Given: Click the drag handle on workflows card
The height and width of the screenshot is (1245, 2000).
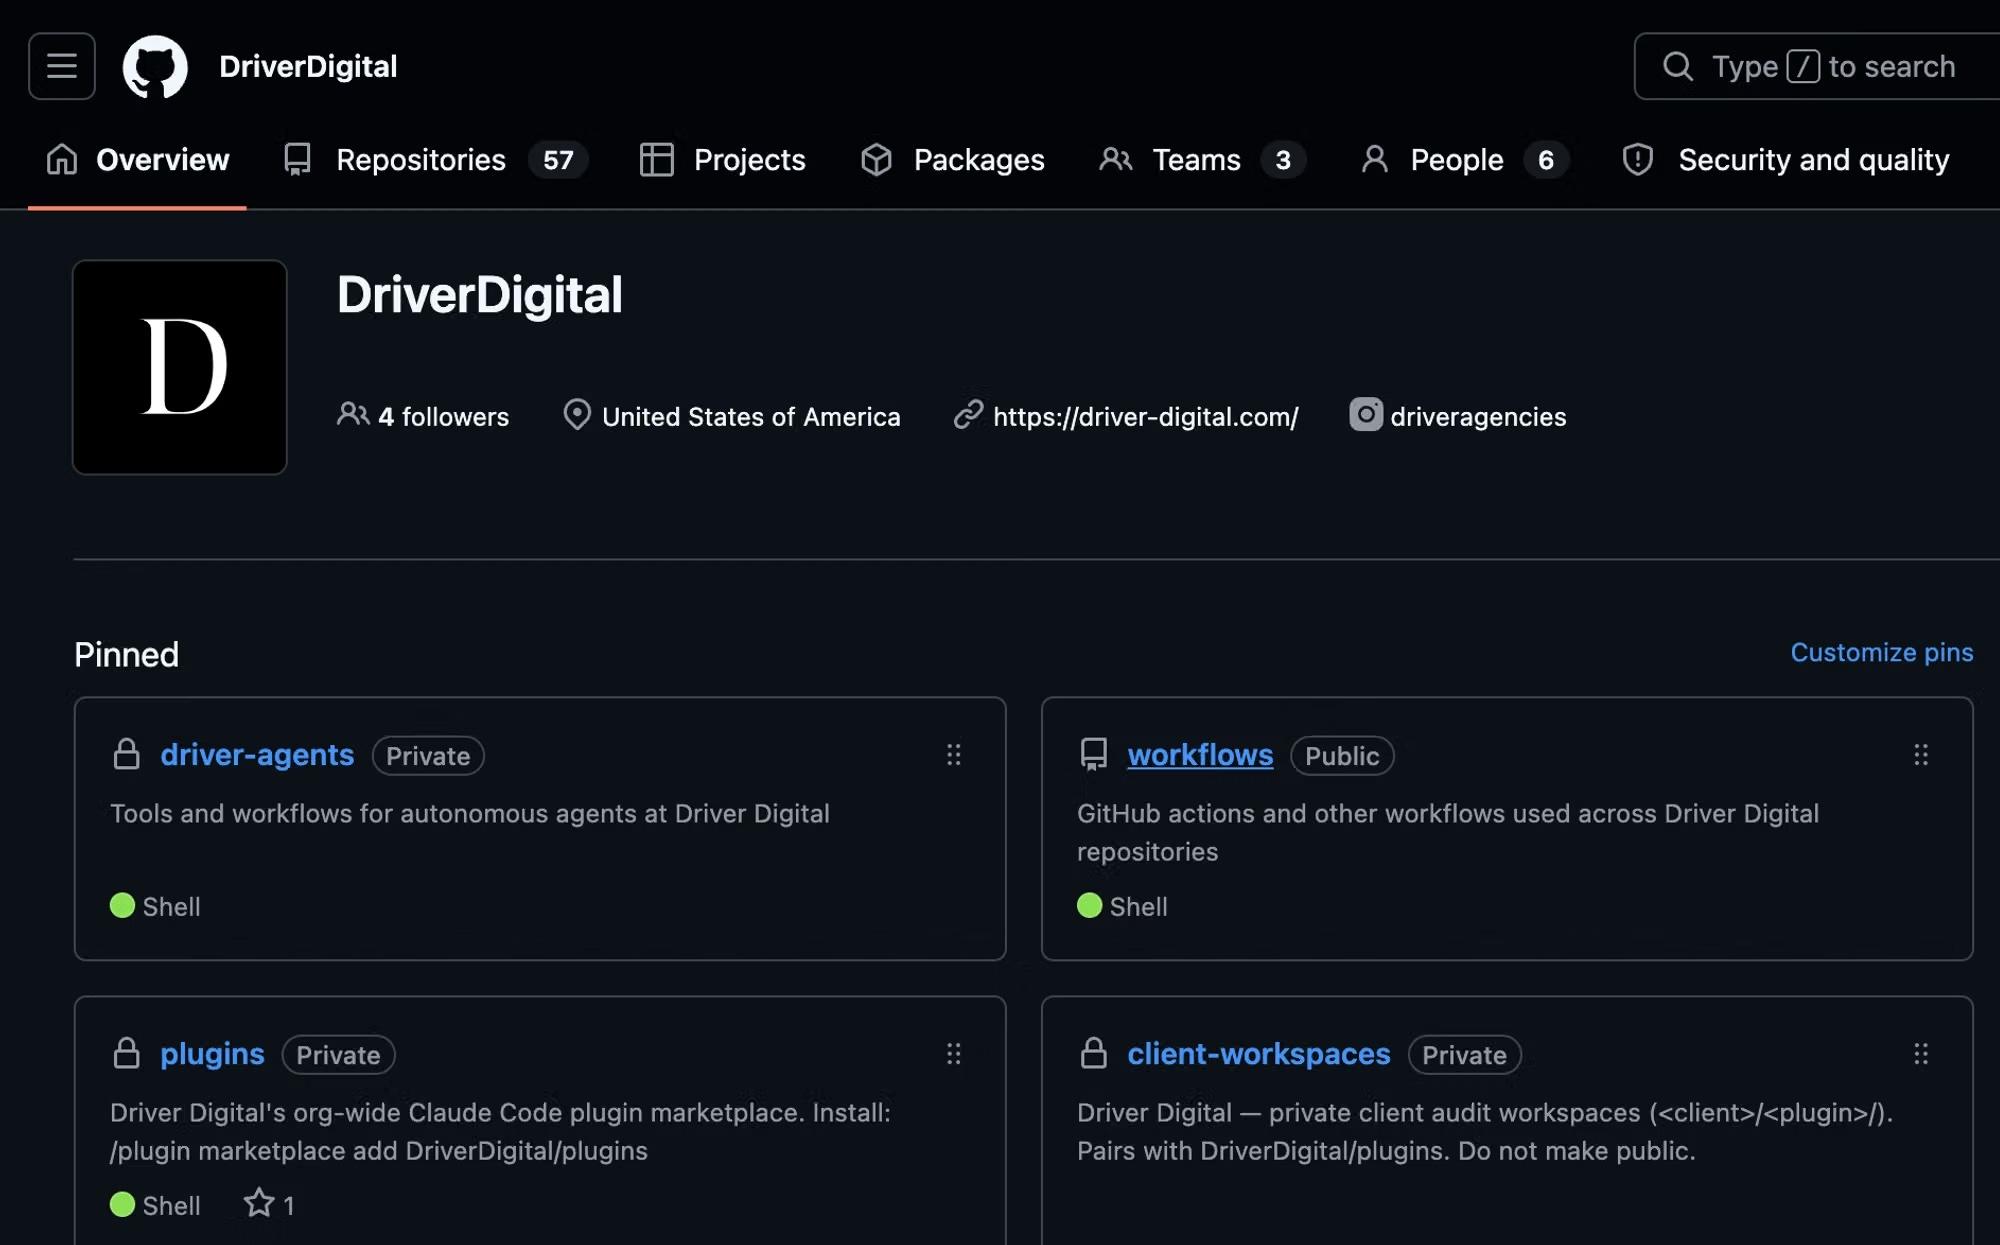Looking at the screenshot, I should pyautogui.click(x=1921, y=755).
